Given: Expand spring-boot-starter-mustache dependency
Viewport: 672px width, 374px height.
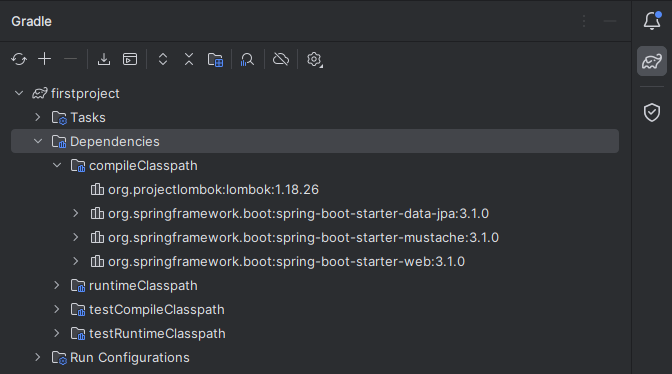Looking at the screenshot, I should [76, 237].
